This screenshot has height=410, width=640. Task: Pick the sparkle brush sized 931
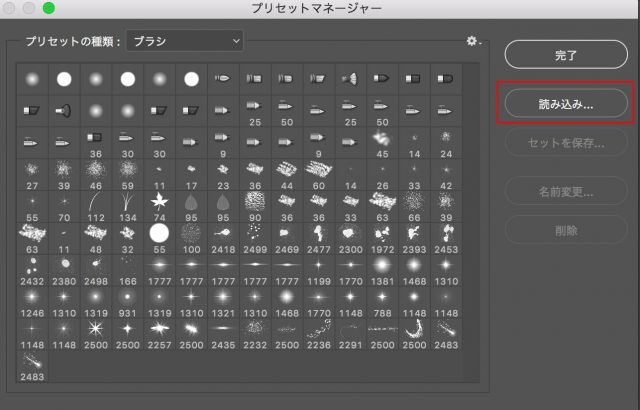127,298
